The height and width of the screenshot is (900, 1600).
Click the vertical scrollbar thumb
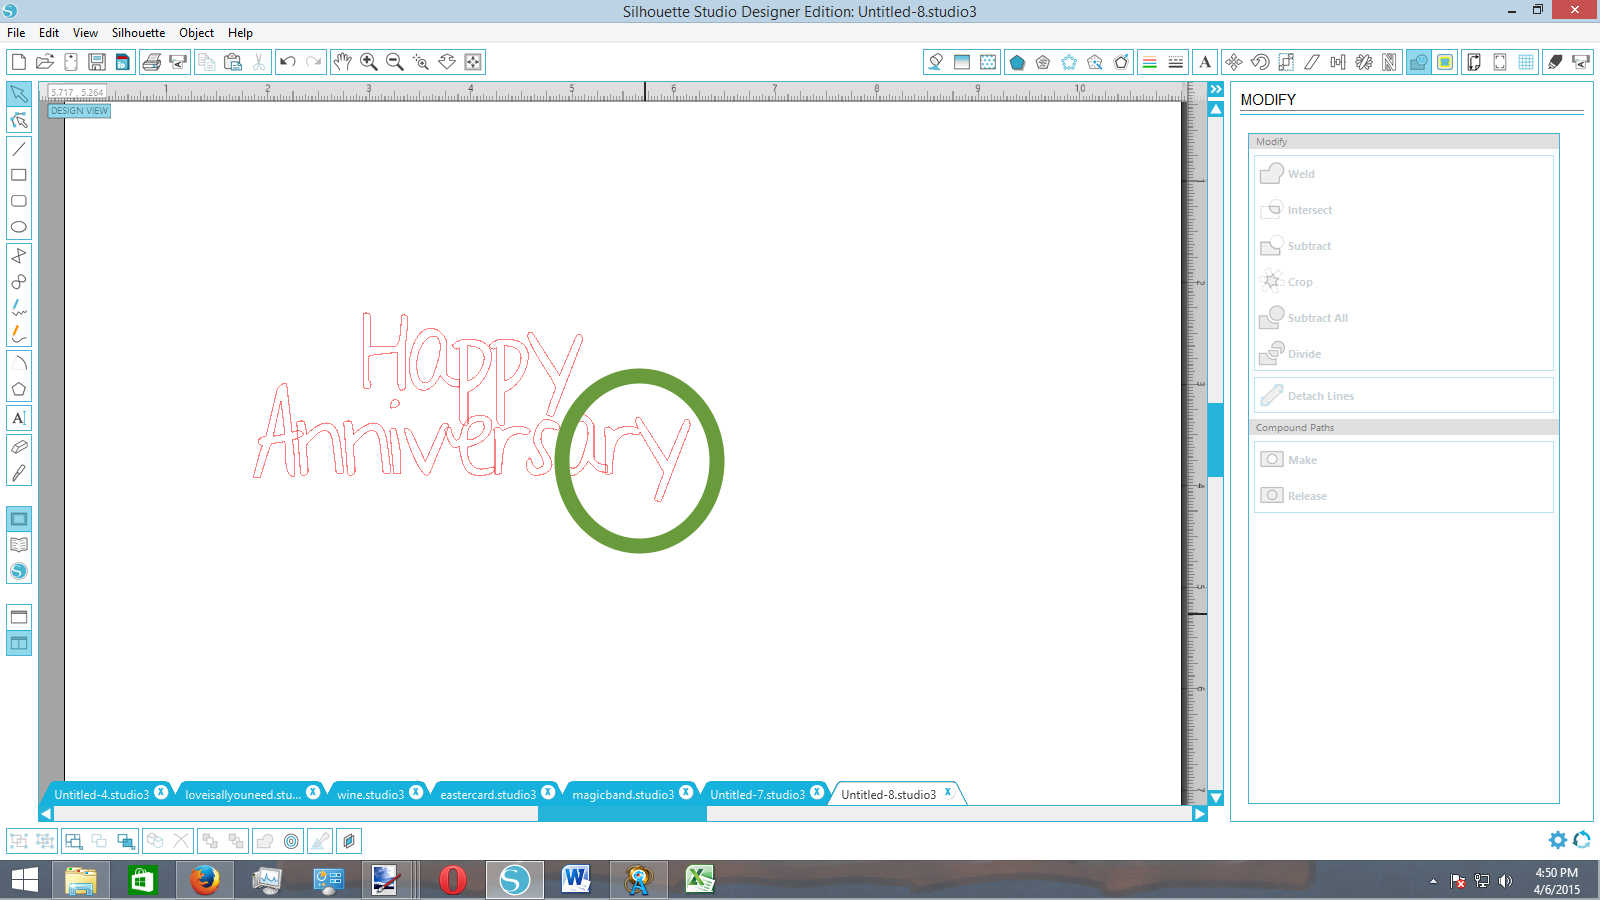pos(1216,440)
